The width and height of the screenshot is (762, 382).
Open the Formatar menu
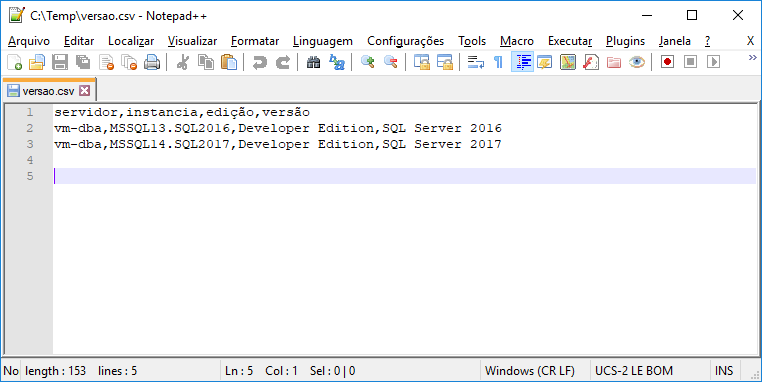(255, 41)
